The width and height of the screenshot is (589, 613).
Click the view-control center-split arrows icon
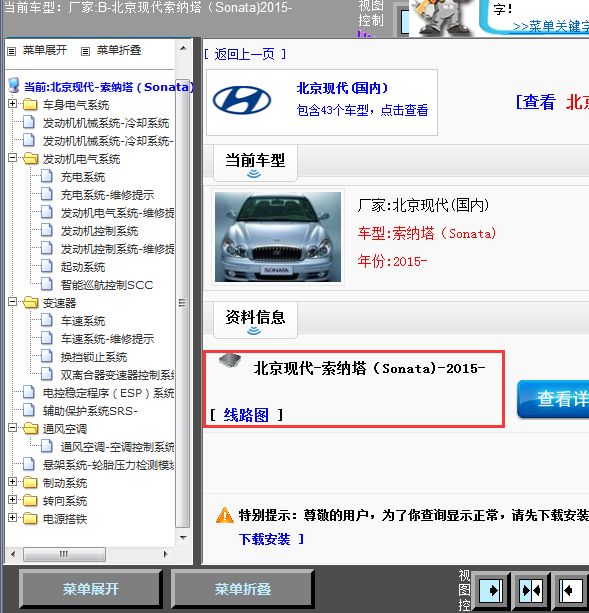[x=530, y=590]
